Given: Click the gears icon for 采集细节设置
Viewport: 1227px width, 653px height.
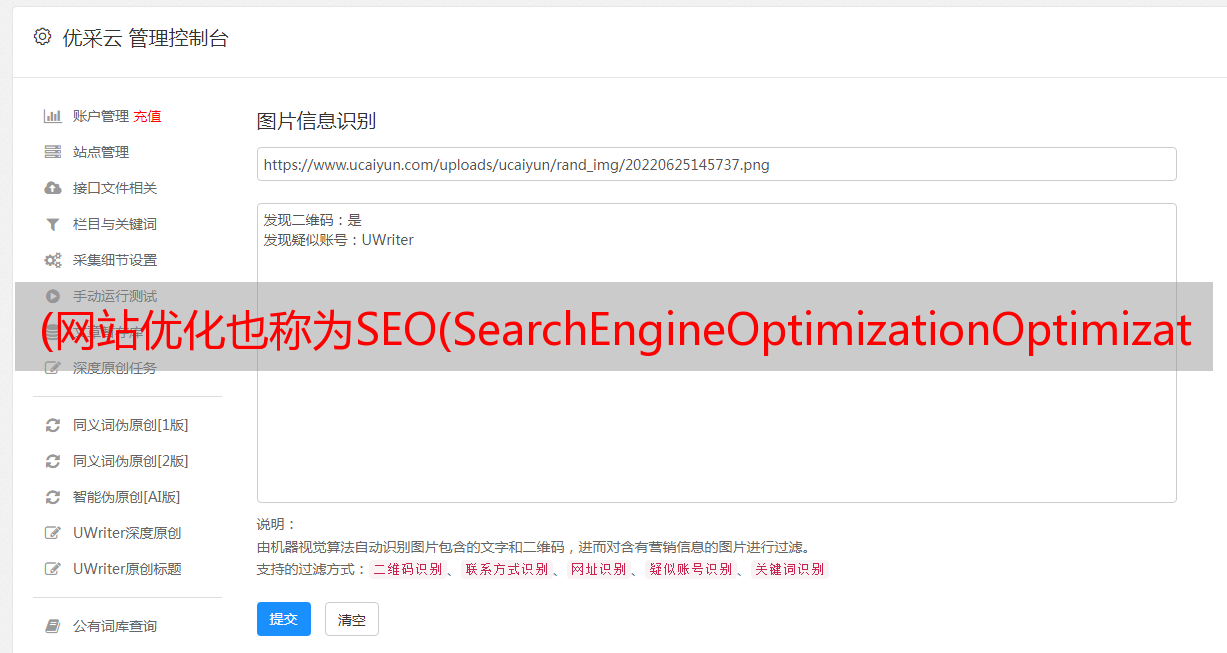Looking at the screenshot, I should click(x=53, y=260).
